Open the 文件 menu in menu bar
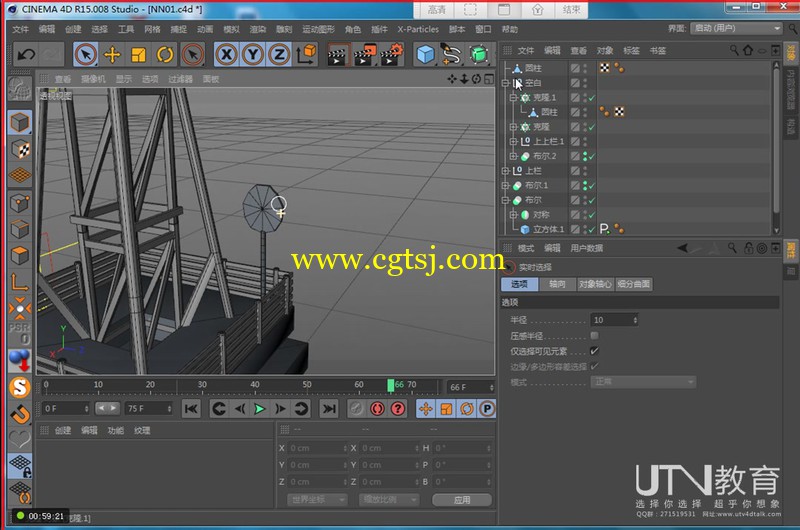This screenshot has width=800, height=530. point(20,30)
